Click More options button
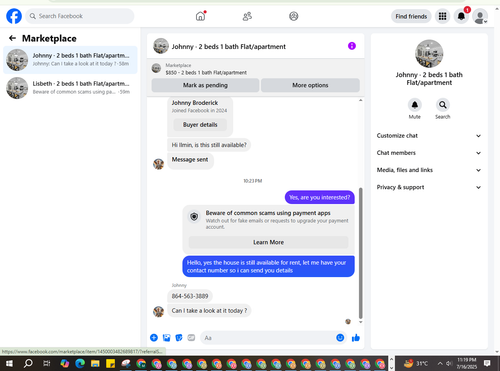The height and width of the screenshot is (371, 500). point(310,85)
